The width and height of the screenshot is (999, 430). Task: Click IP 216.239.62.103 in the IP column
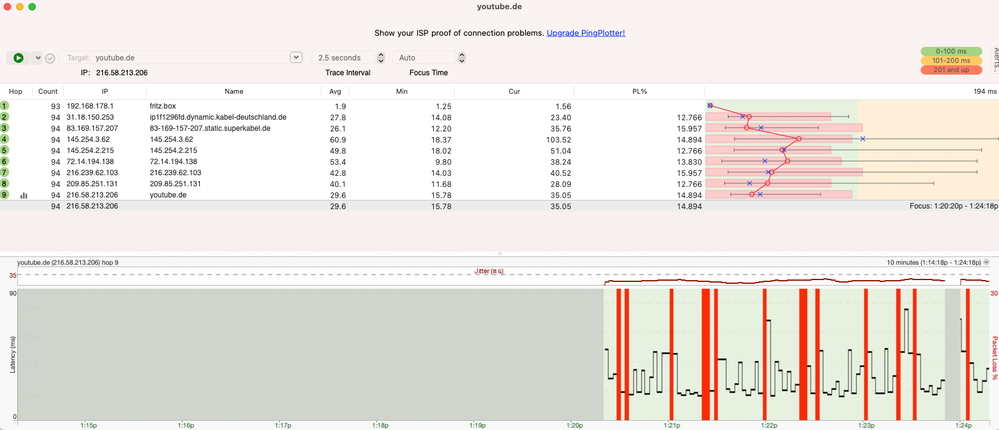pos(92,173)
